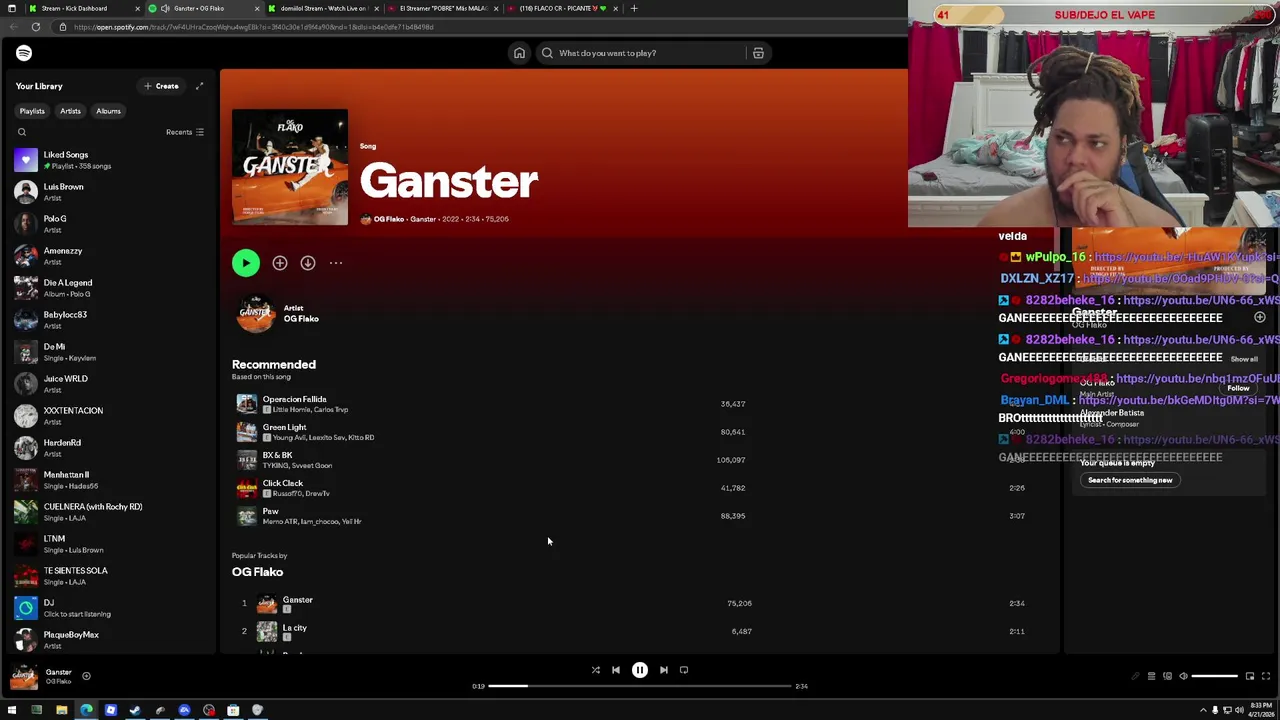Screen dimensions: 1280x720
Task: Open the lyrics microphone icon
Action: click(x=1135, y=676)
